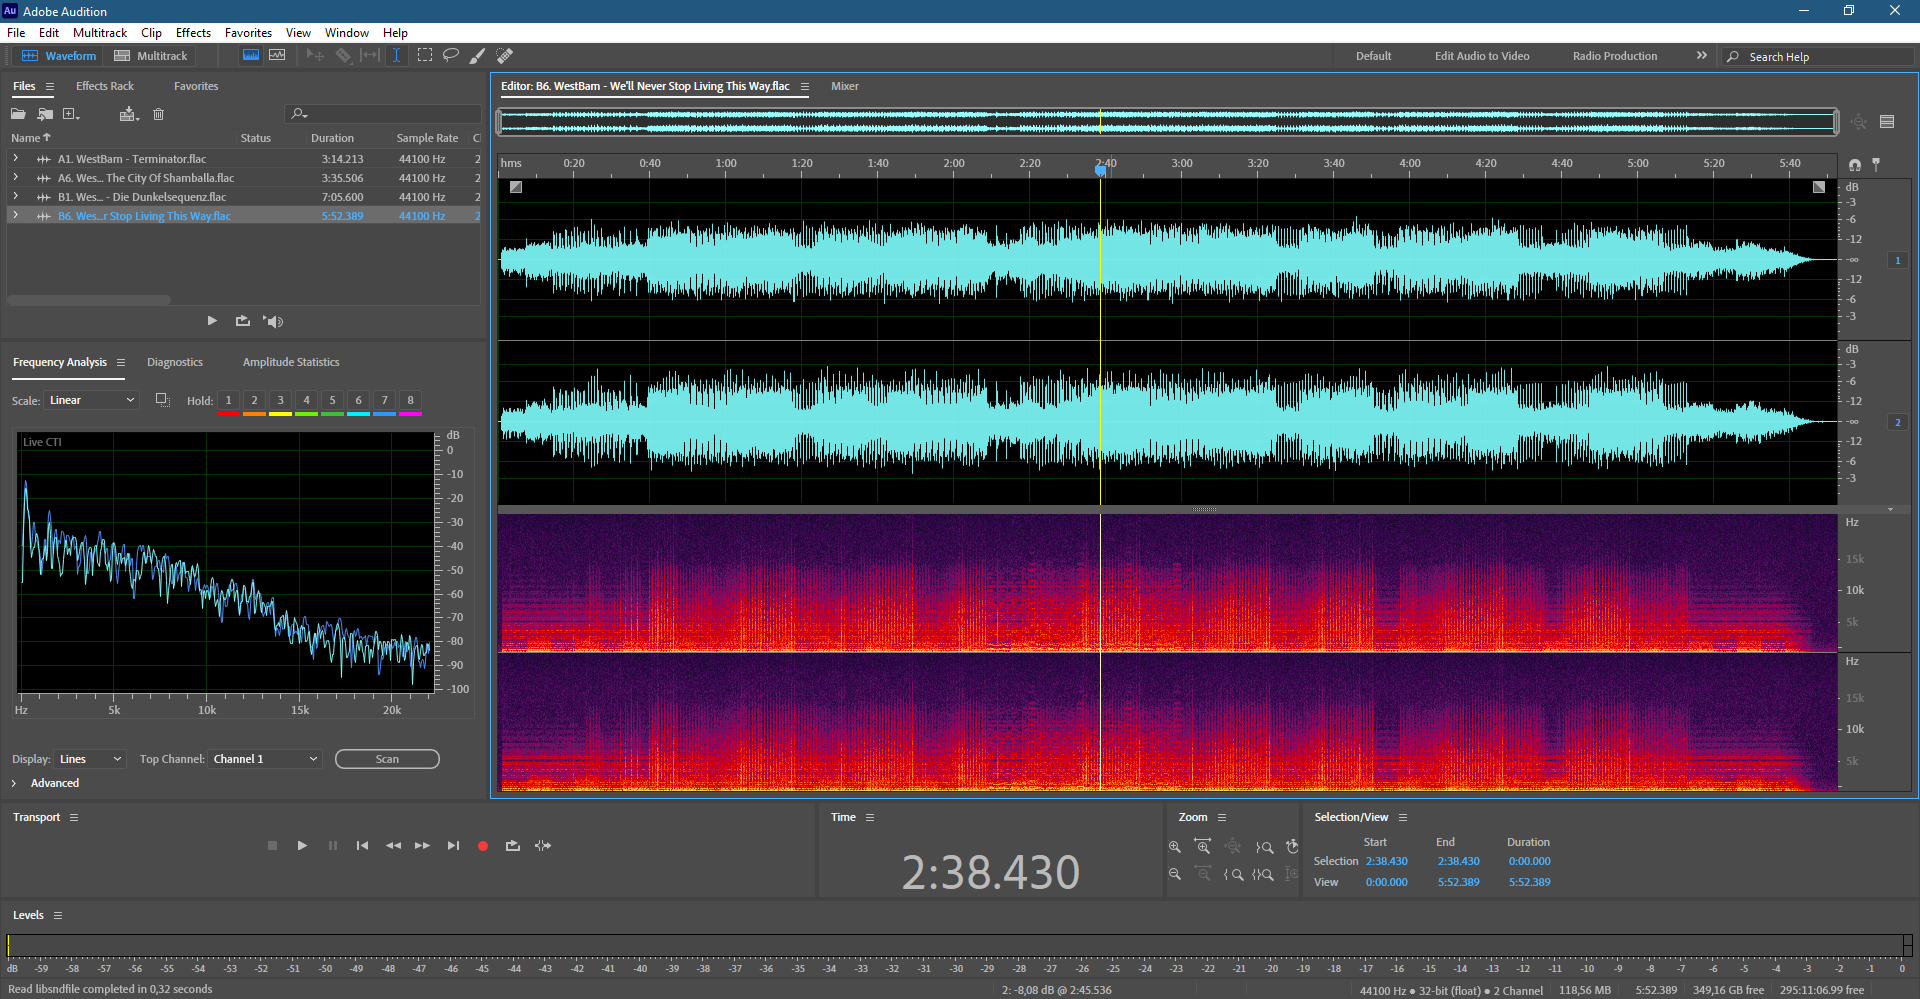The height and width of the screenshot is (999, 1920).
Task: Click the pin icon beside the timeline ruler
Action: point(1876,164)
